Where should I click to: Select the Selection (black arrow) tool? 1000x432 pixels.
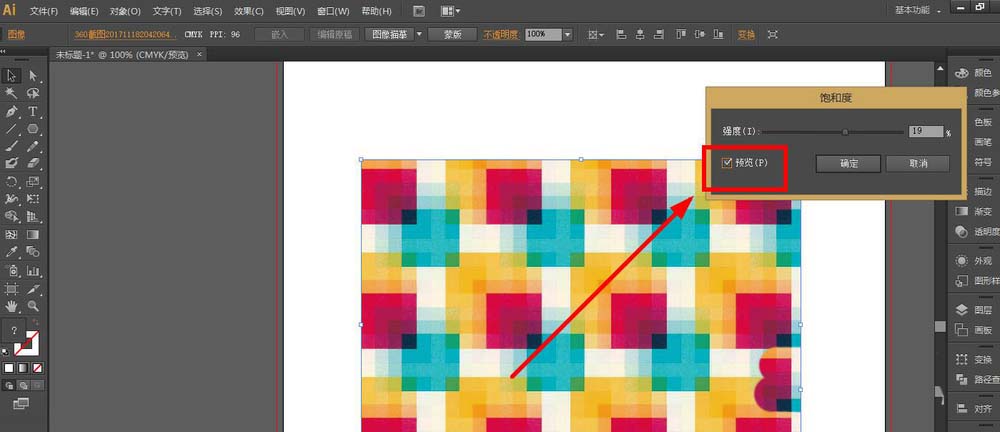point(11,77)
